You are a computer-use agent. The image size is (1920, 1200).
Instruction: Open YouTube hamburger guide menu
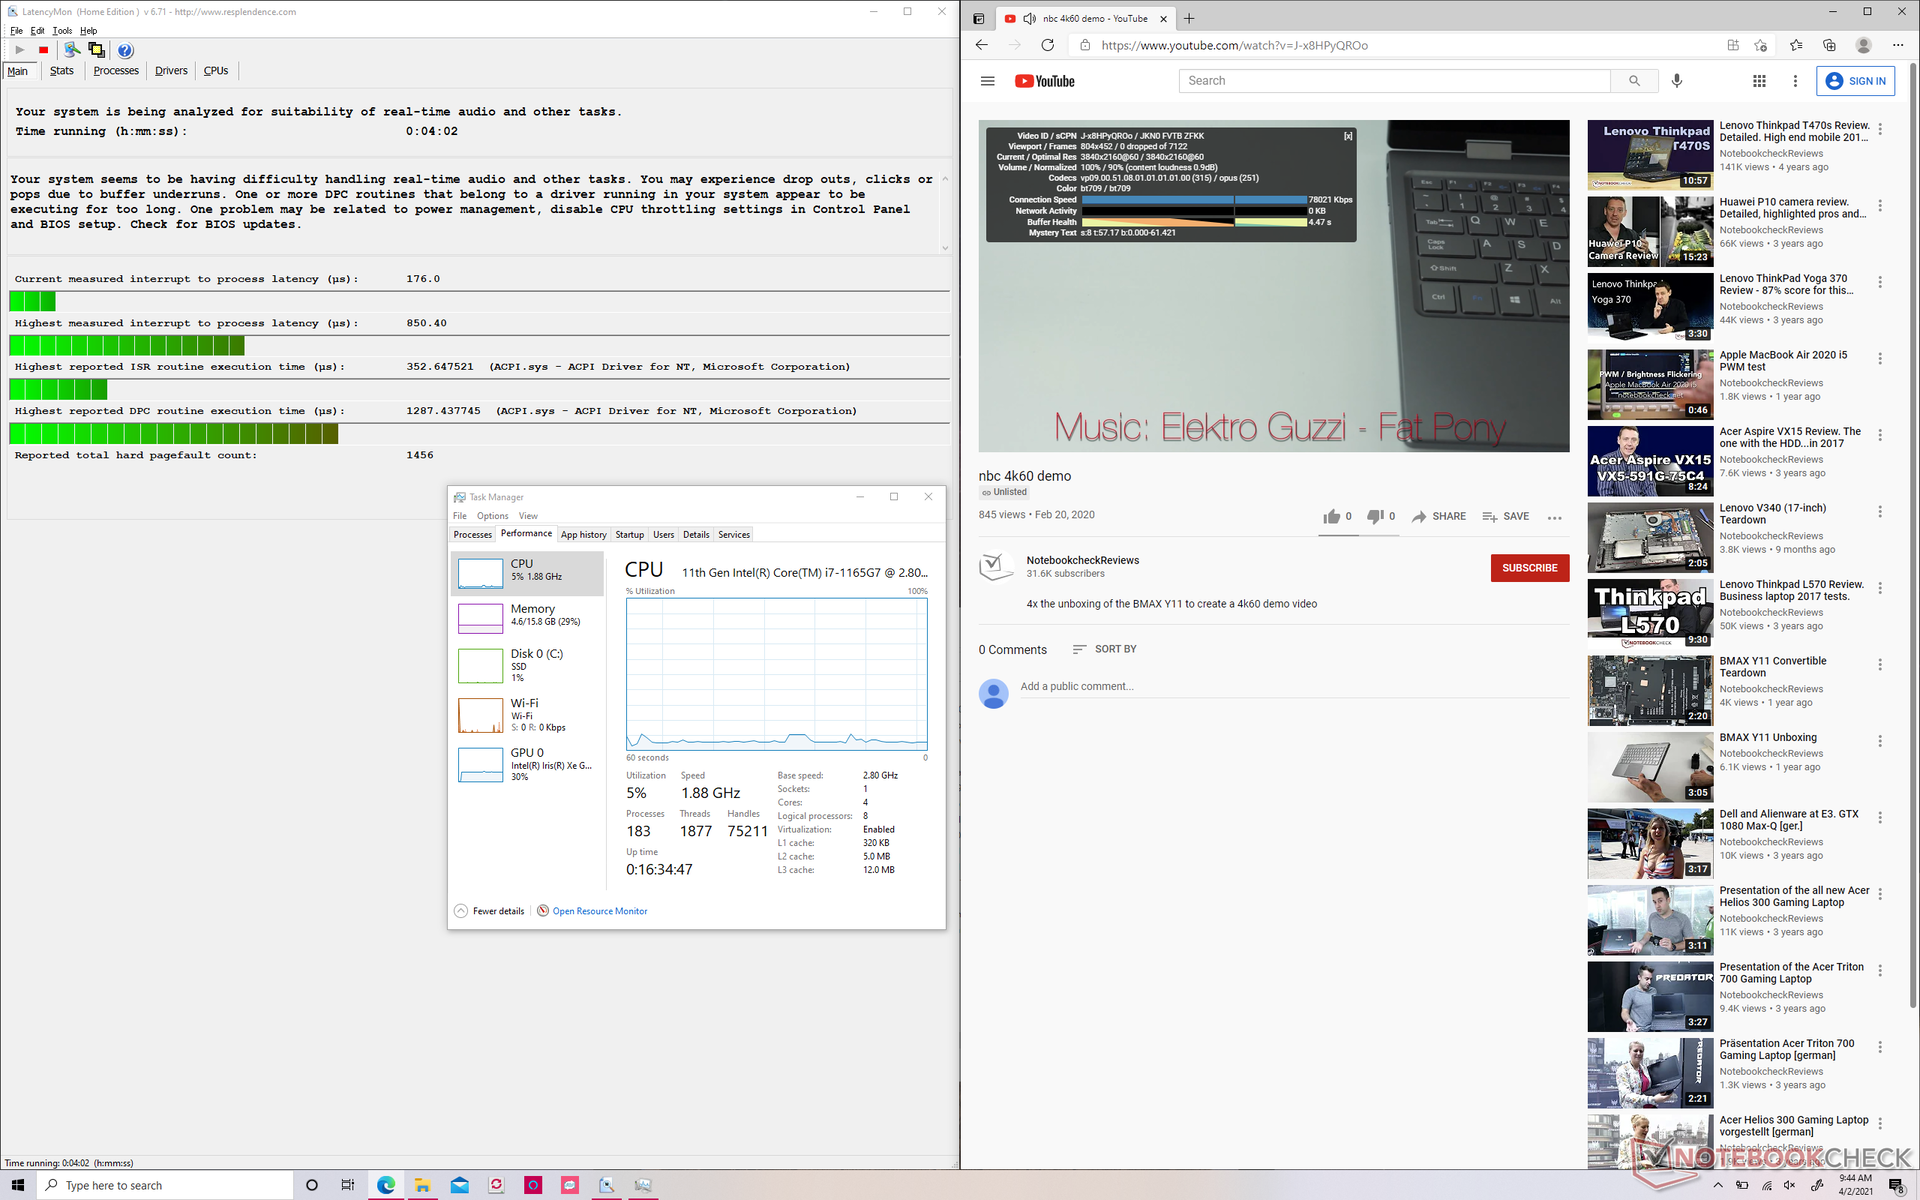click(x=987, y=81)
